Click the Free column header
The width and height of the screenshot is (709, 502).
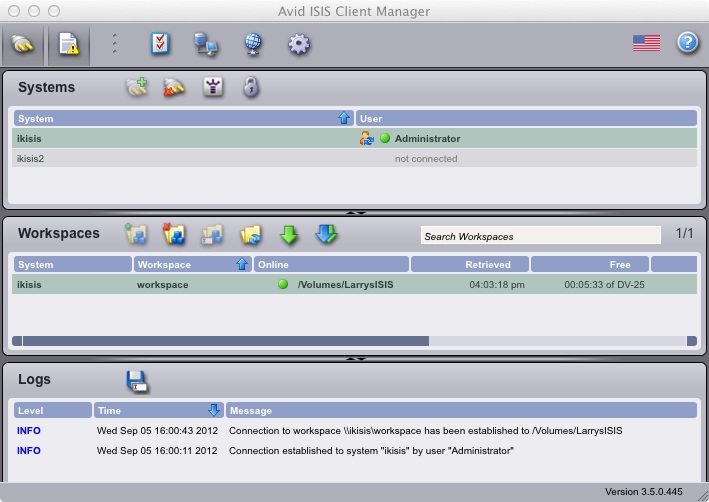[590, 265]
